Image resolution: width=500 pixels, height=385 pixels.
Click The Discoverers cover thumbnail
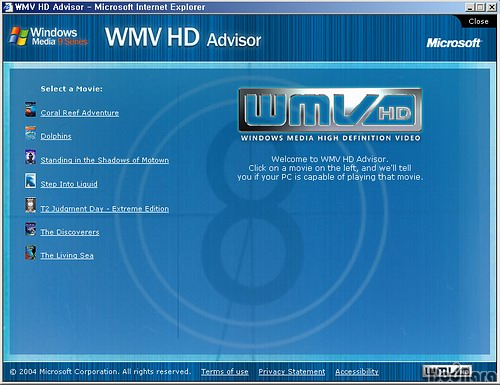[x=30, y=229]
